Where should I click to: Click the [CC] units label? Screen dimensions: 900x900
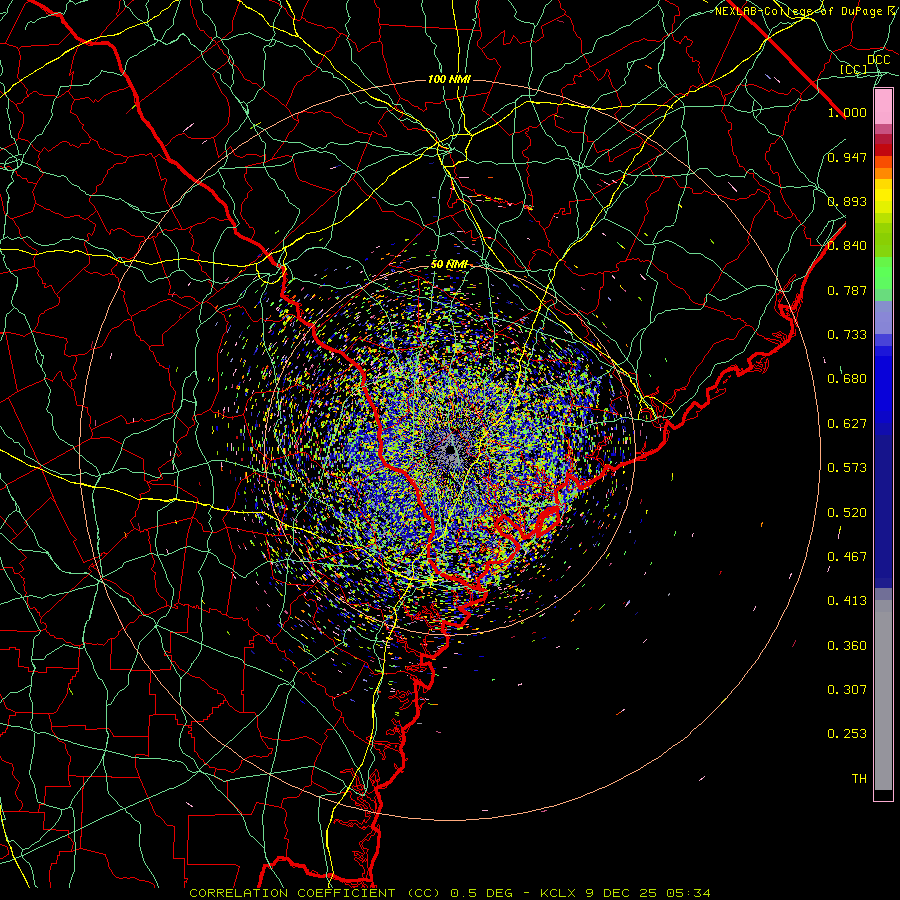click(853, 69)
